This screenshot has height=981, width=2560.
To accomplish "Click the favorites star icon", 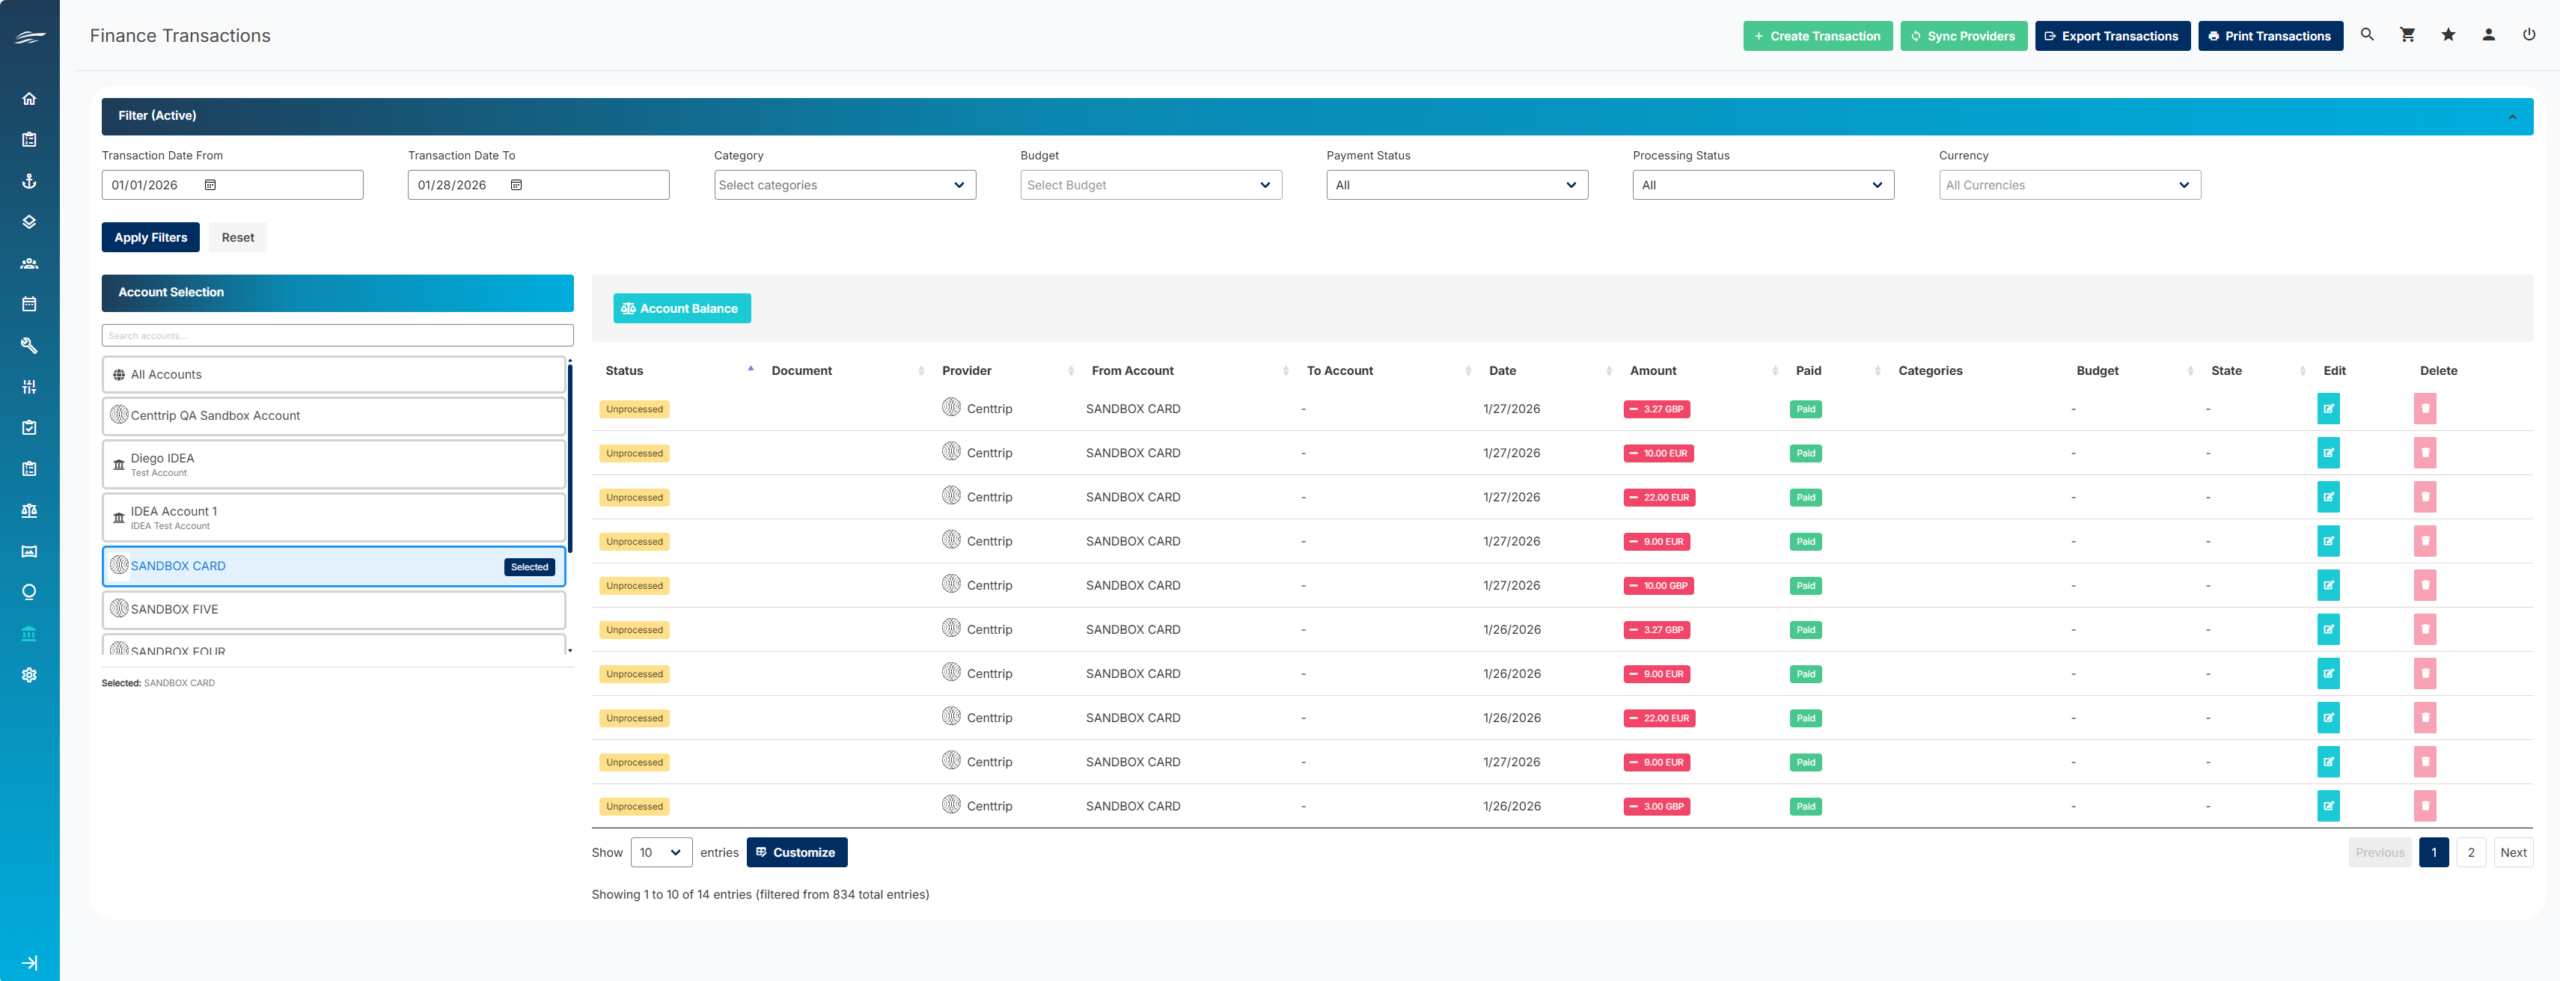I will [2448, 35].
